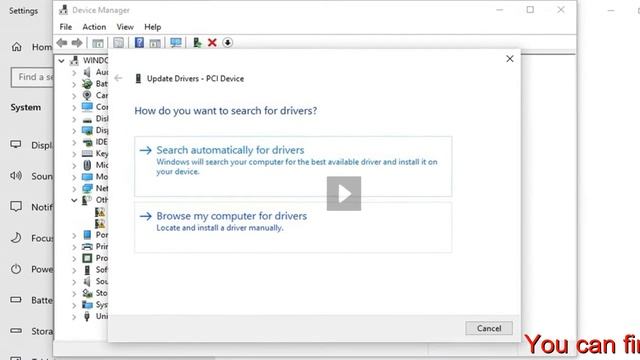
Task: Open Power & sleep in Settings sidebar
Action: tap(31, 269)
